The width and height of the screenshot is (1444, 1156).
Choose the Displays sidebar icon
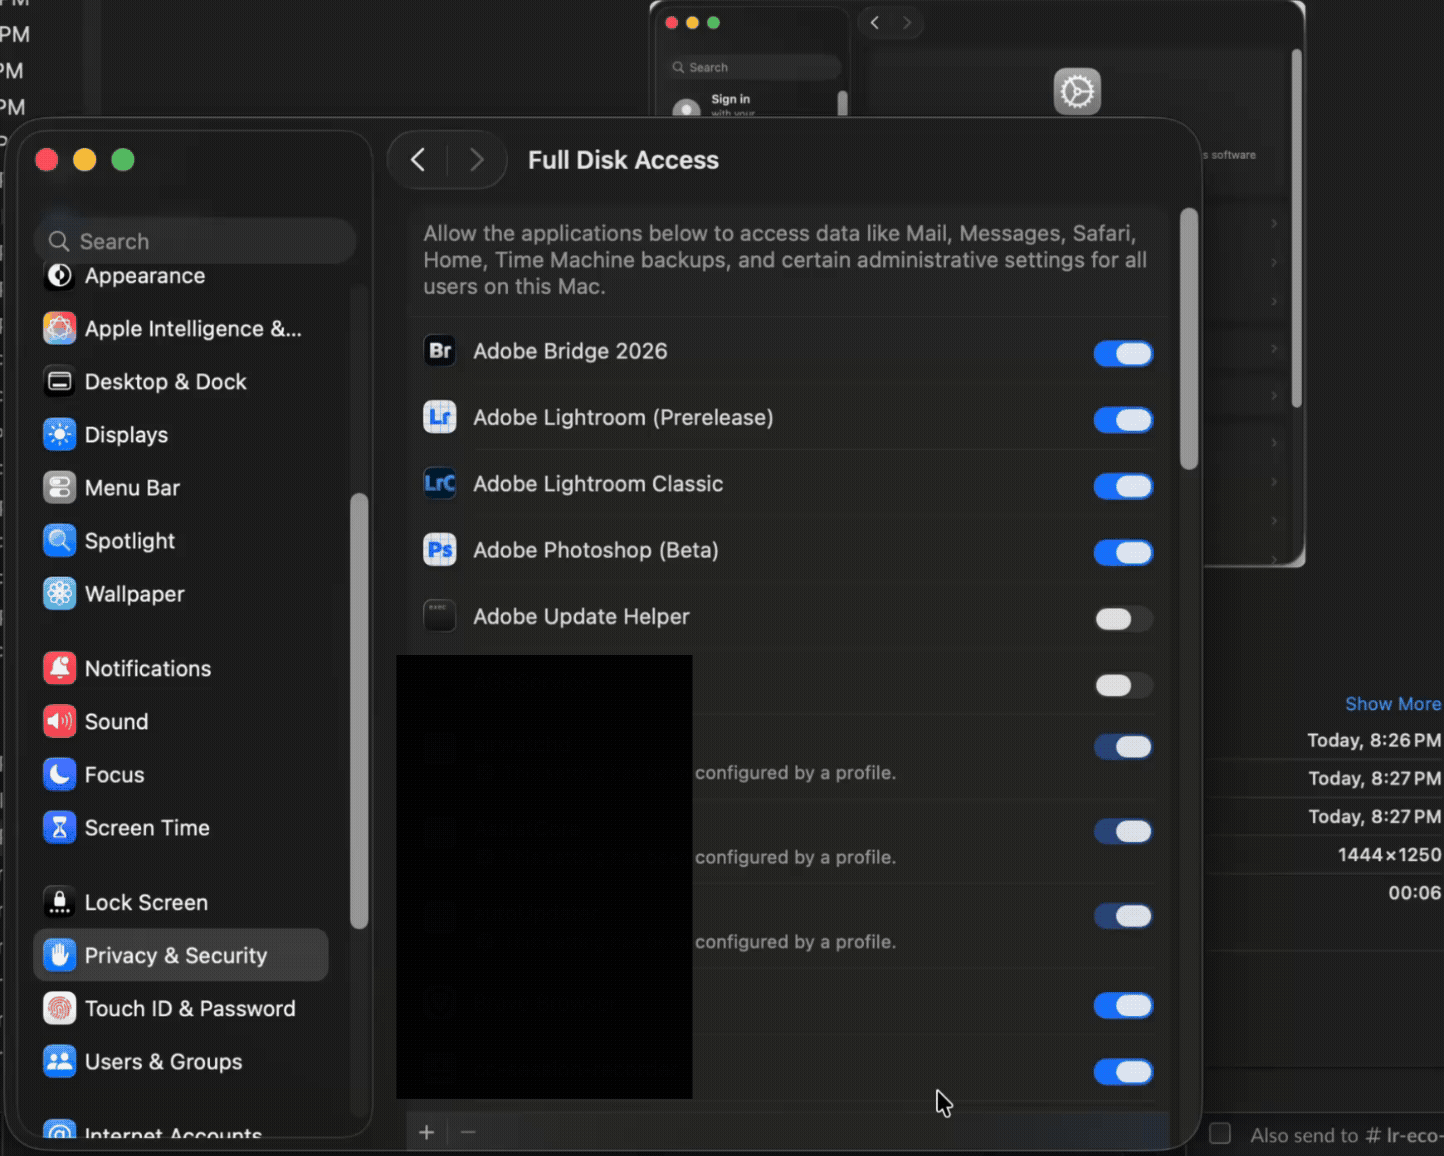point(59,435)
